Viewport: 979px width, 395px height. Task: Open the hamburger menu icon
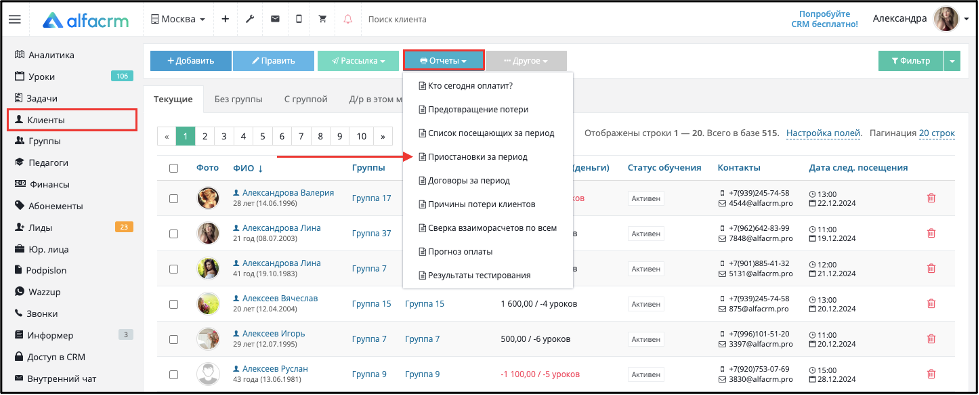14,19
